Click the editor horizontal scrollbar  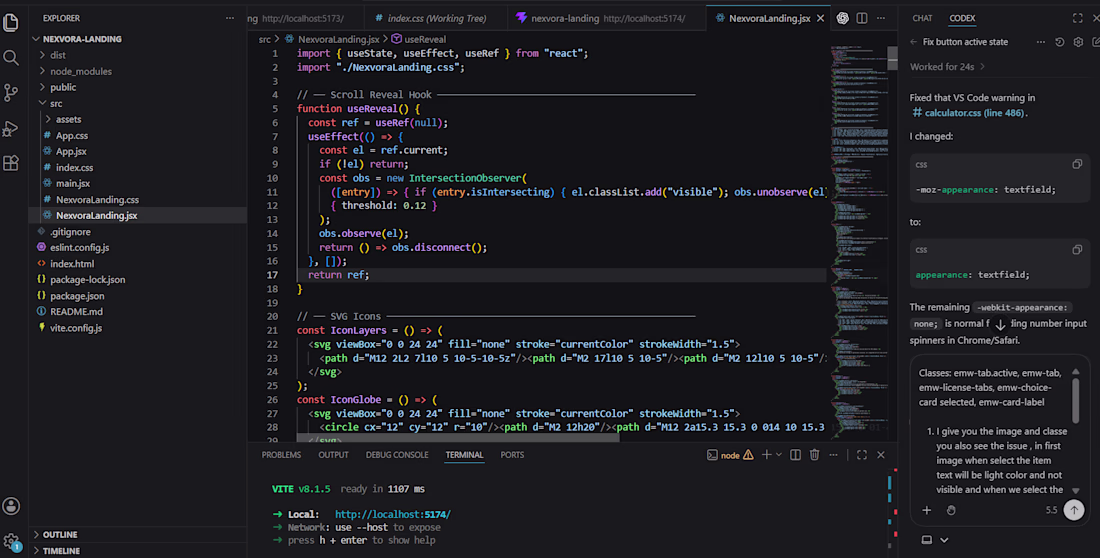click(x=457, y=438)
